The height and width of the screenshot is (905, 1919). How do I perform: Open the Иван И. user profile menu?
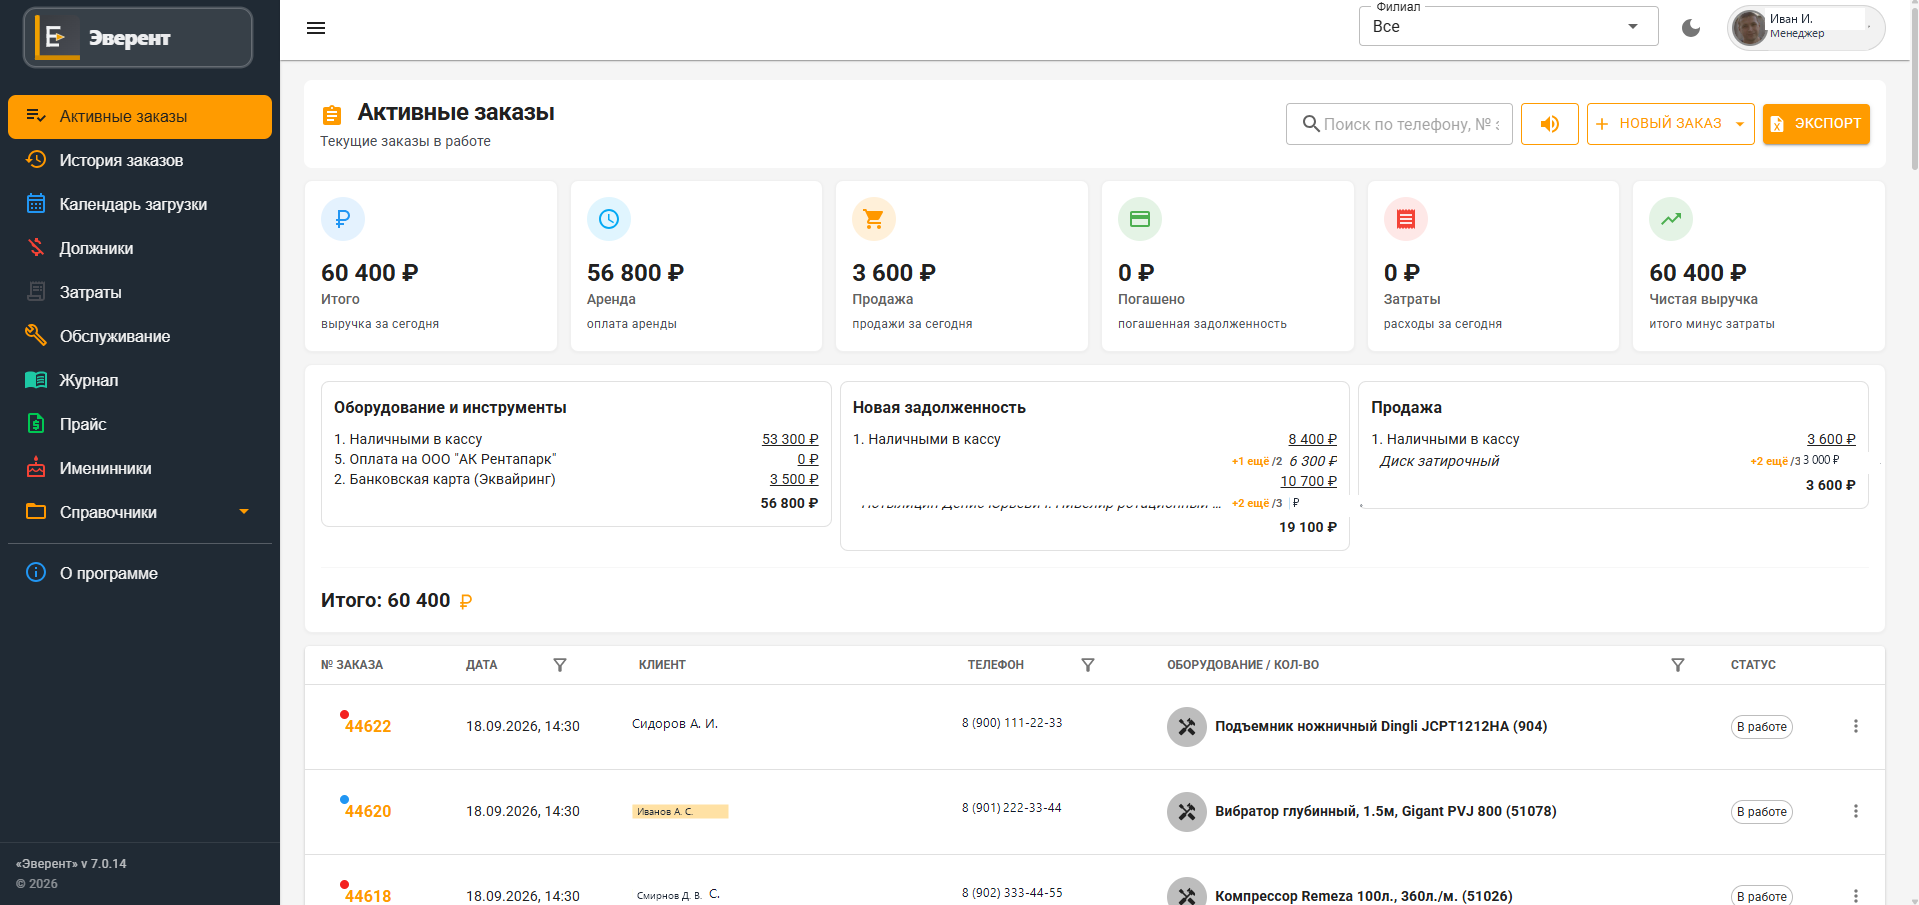point(1806,27)
